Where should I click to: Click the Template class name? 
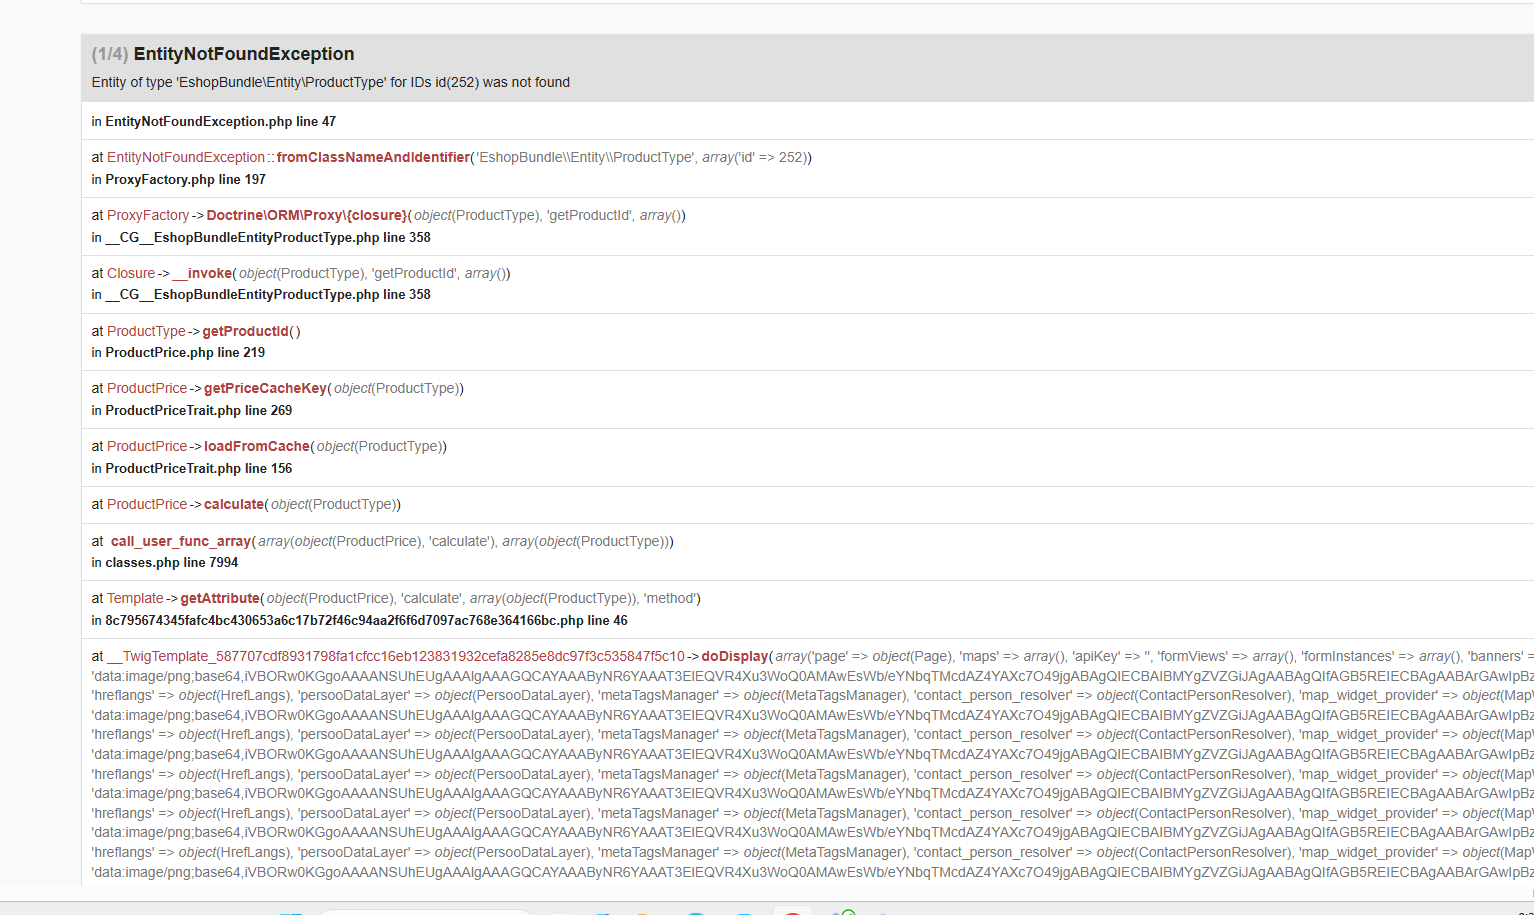click(x=135, y=598)
